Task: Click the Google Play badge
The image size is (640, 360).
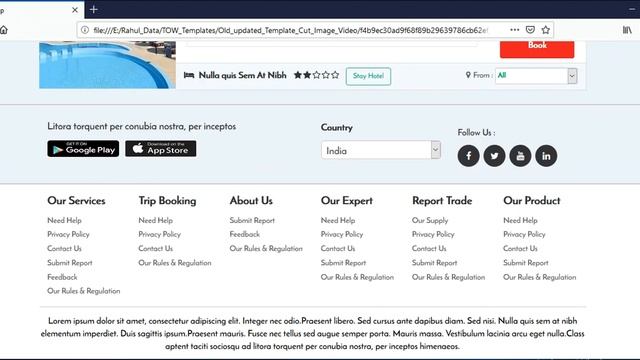Action: [83, 149]
